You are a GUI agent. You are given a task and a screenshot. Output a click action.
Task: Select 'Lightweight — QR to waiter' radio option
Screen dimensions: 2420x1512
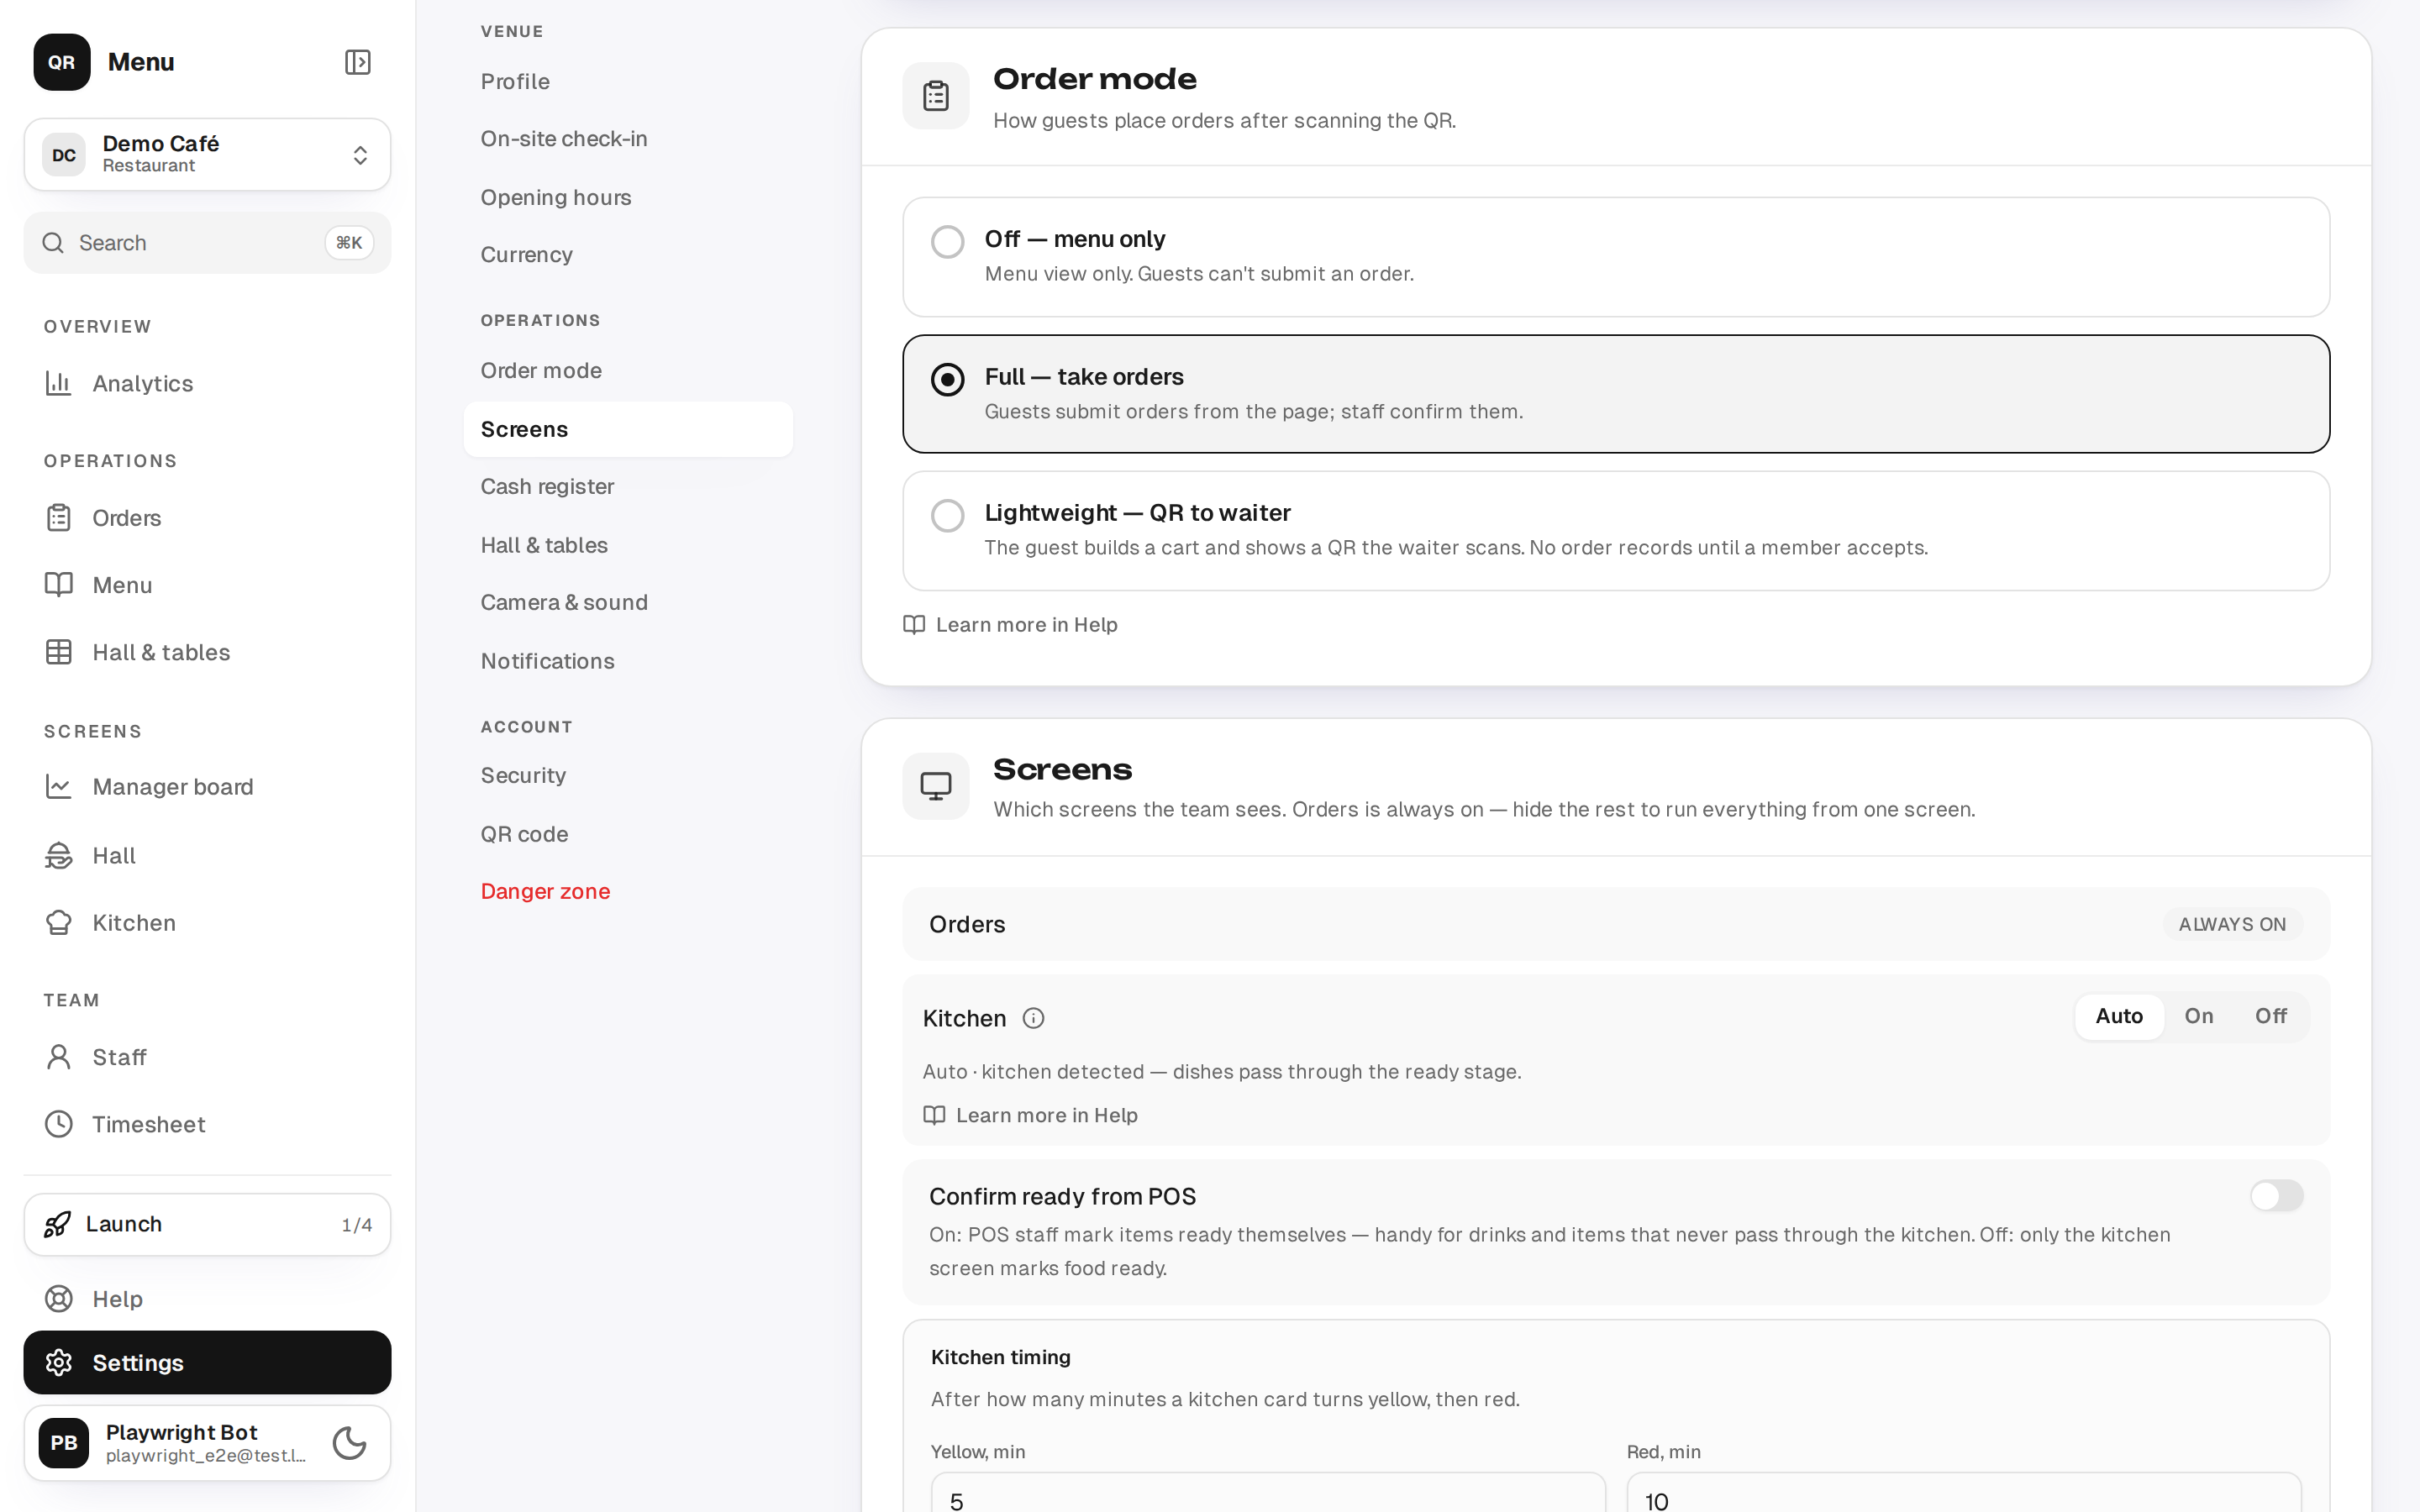[1616, 531]
